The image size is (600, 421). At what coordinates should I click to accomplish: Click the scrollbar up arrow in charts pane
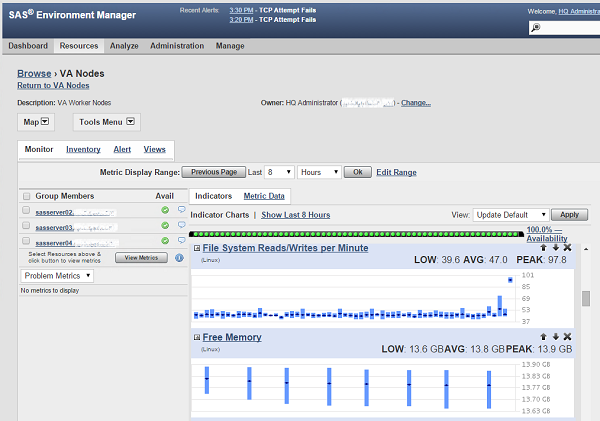point(586,249)
